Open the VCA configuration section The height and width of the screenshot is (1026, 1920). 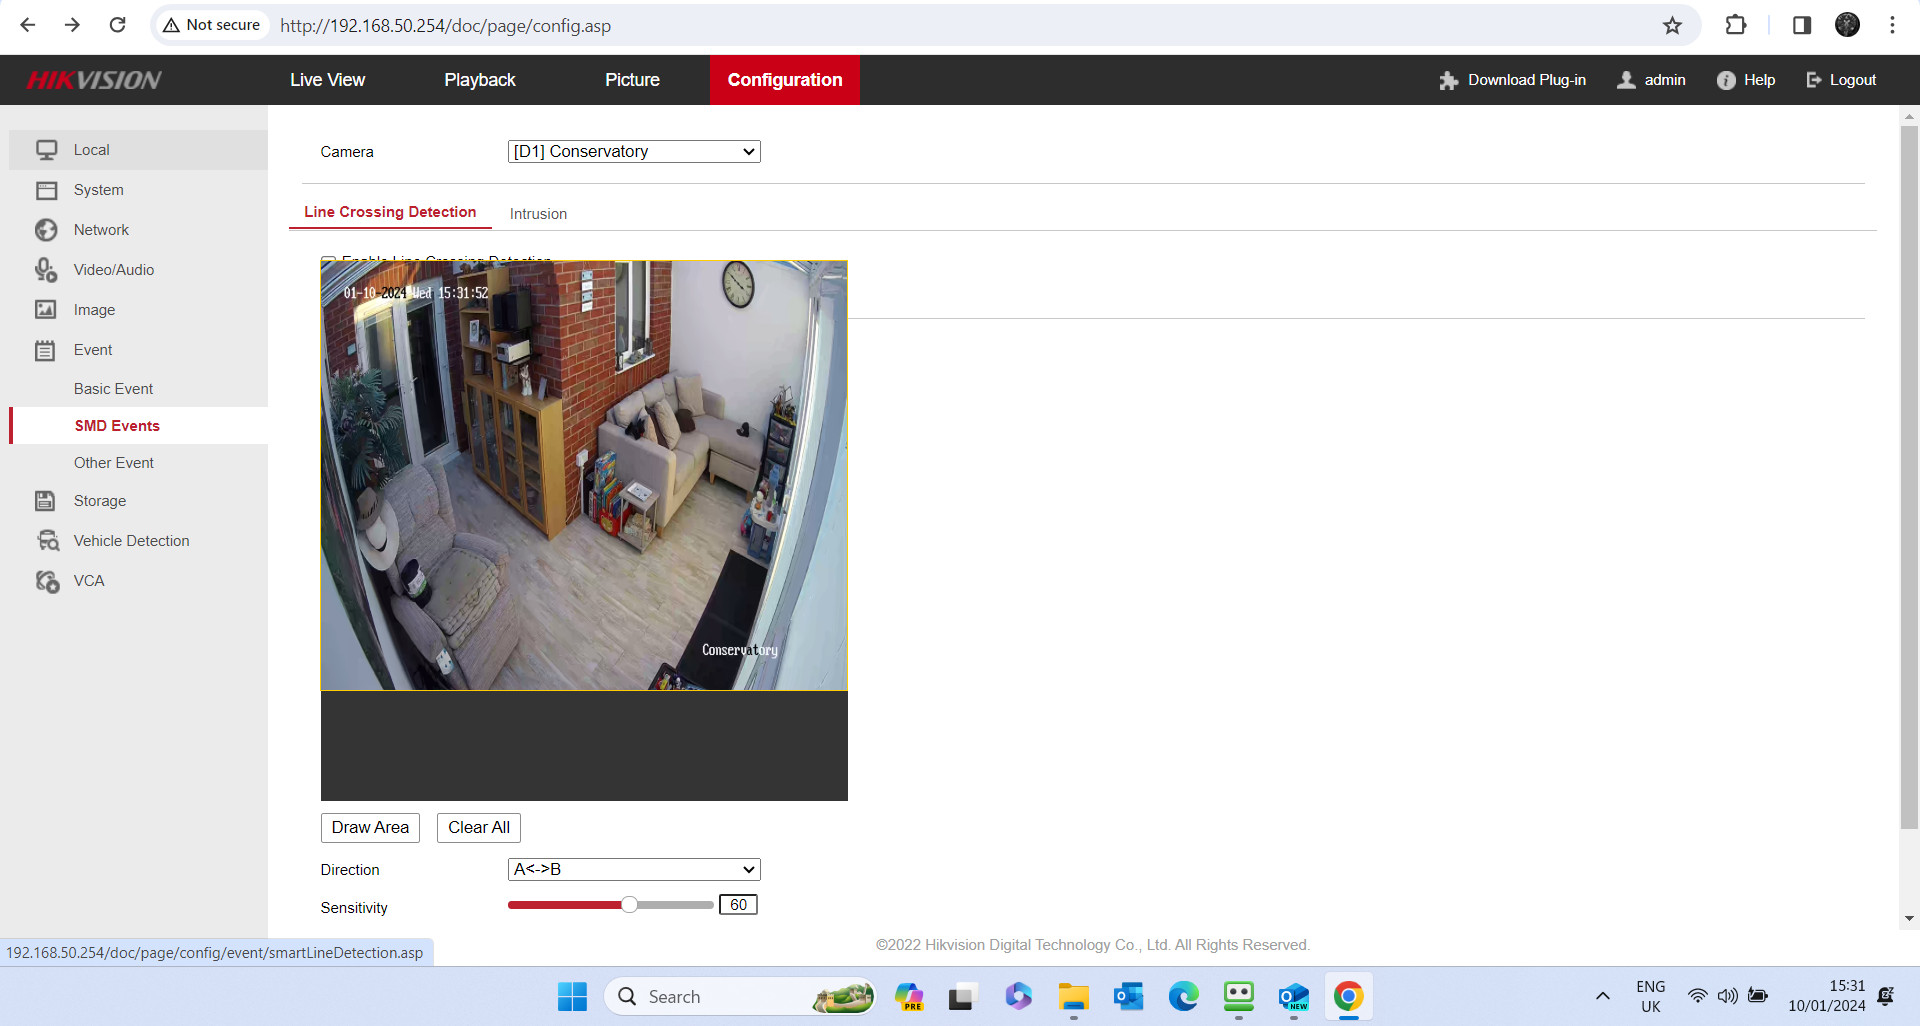coord(89,580)
